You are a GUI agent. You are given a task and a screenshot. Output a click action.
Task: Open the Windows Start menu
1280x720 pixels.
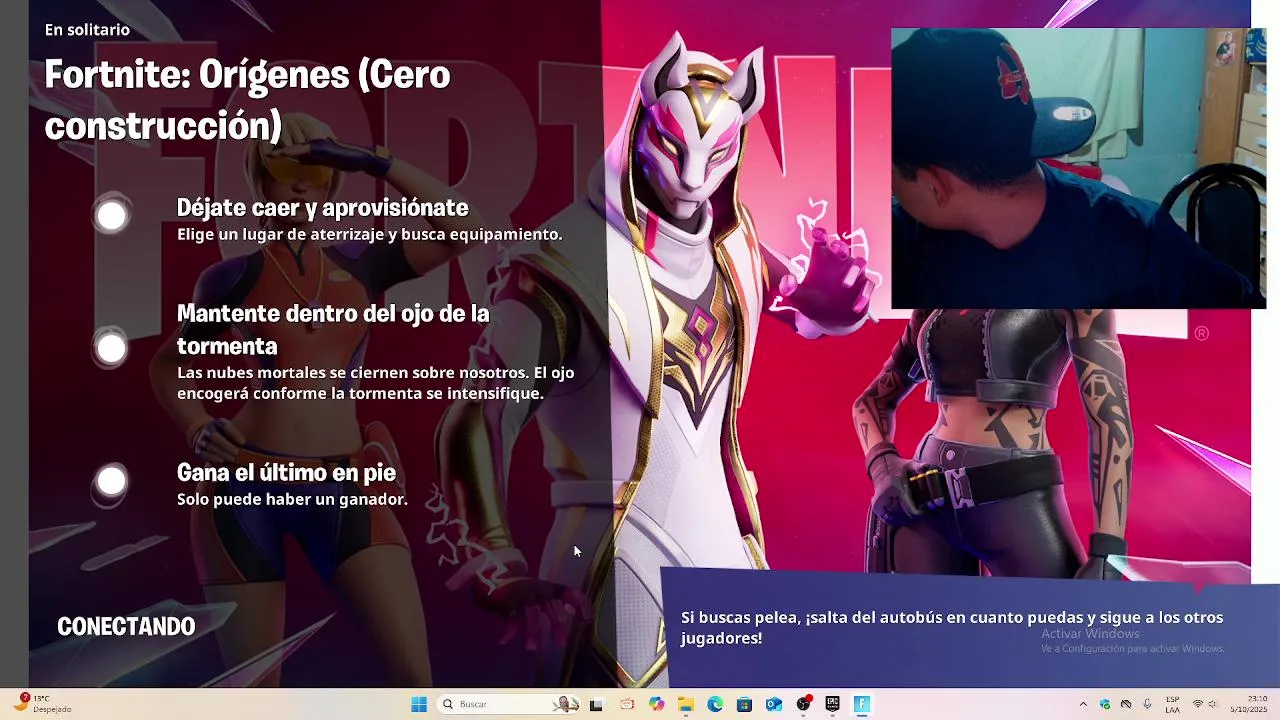coord(419,704)
